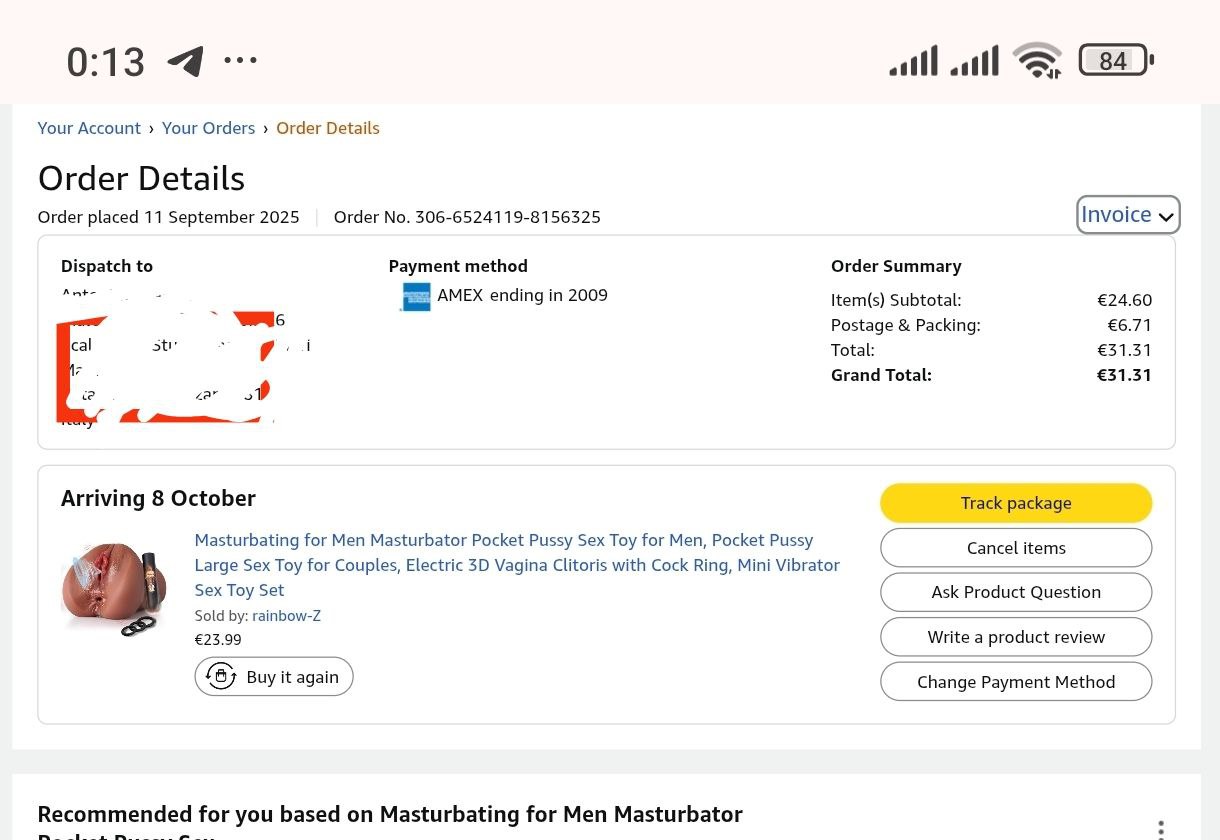This screenshot has width=1220, height=840.
Task: Tap the first cellular signal bars icon
Action: tap(913, 61)
